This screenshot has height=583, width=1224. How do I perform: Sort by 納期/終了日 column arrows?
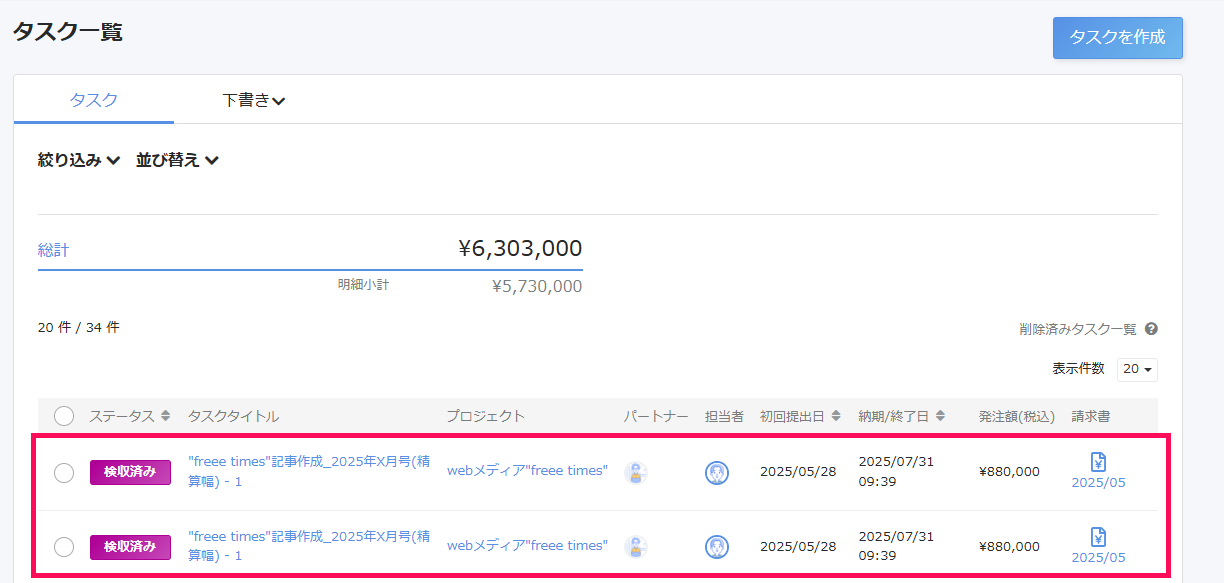coord(940,416)
